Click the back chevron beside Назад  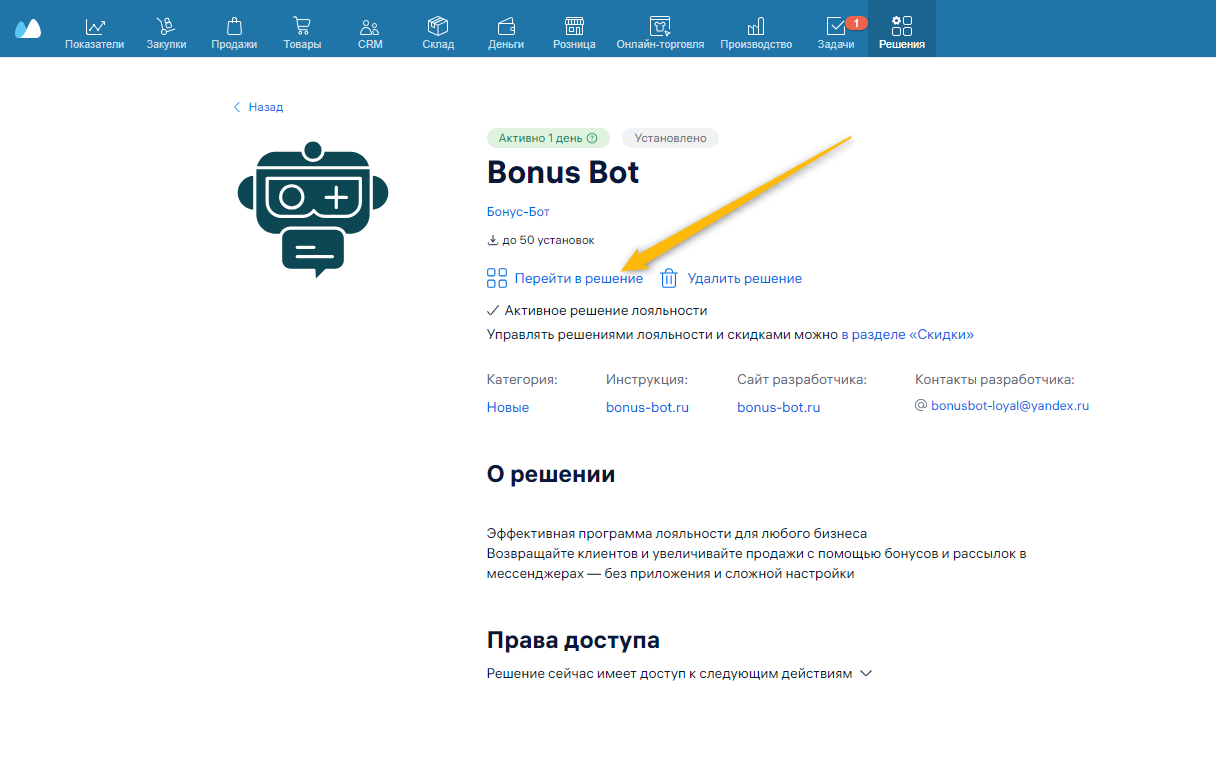coord(237,107)
